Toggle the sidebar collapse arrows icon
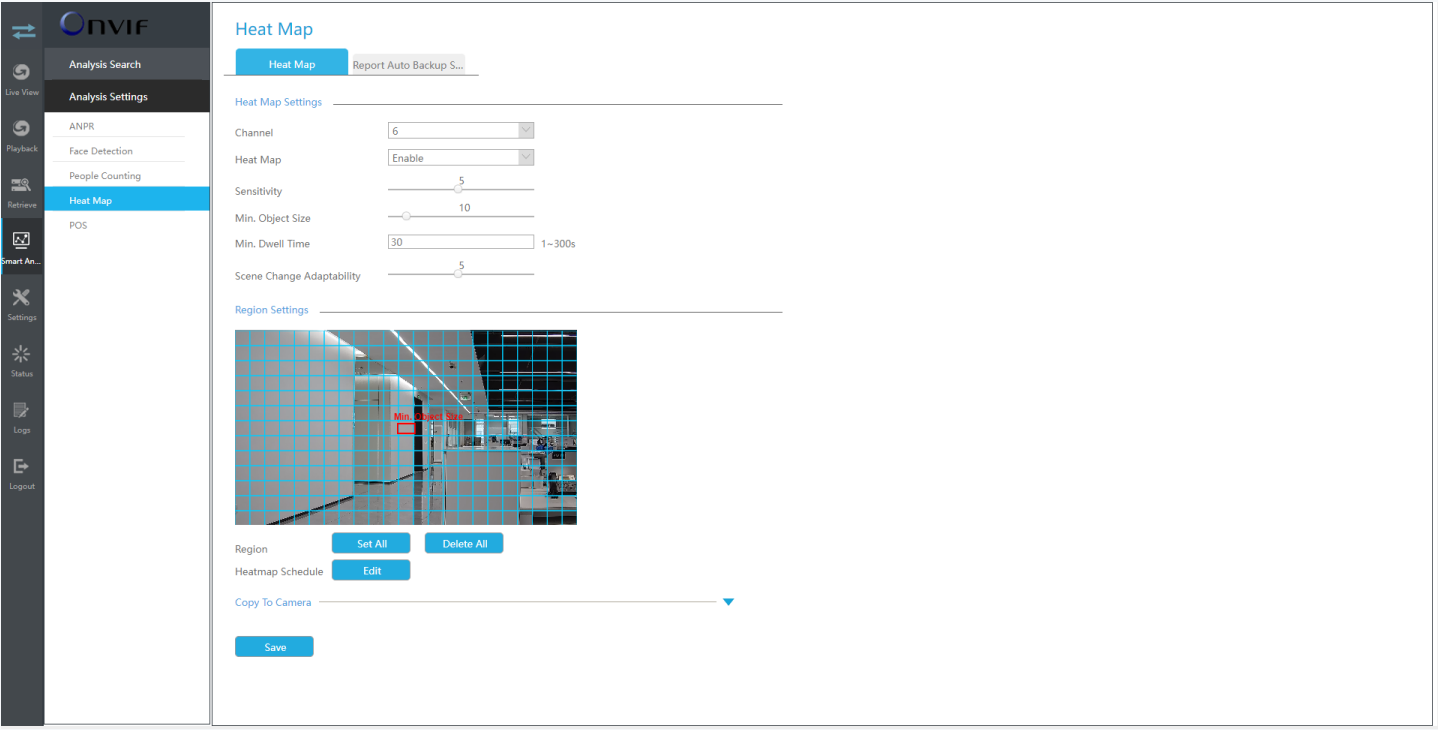The height and width of the screenshot is (730, 1438). [22, 31]
